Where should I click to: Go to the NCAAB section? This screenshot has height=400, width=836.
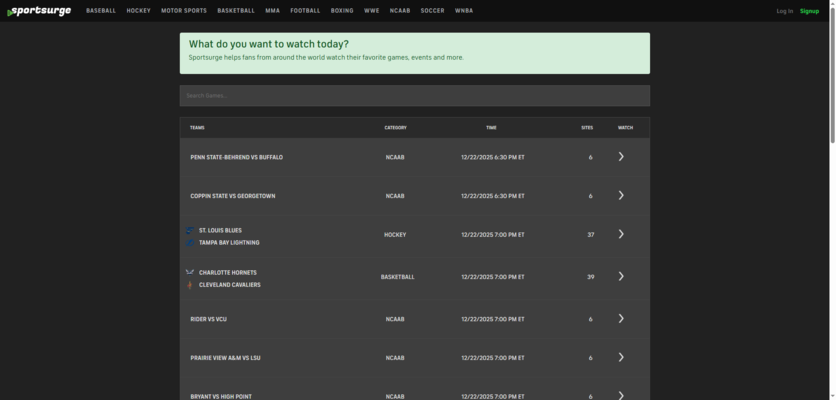click(x=400, y=11)
